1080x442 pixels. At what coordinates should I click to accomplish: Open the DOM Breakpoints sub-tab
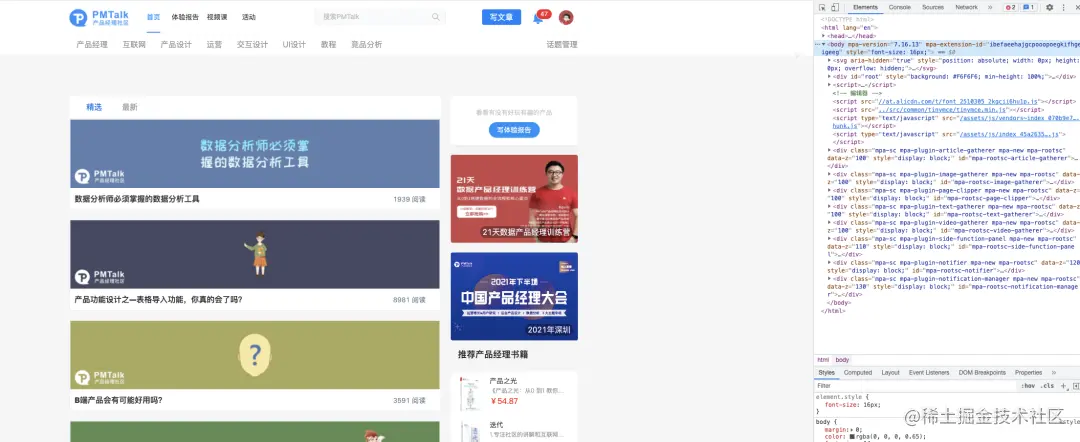(x=982, y=372)
